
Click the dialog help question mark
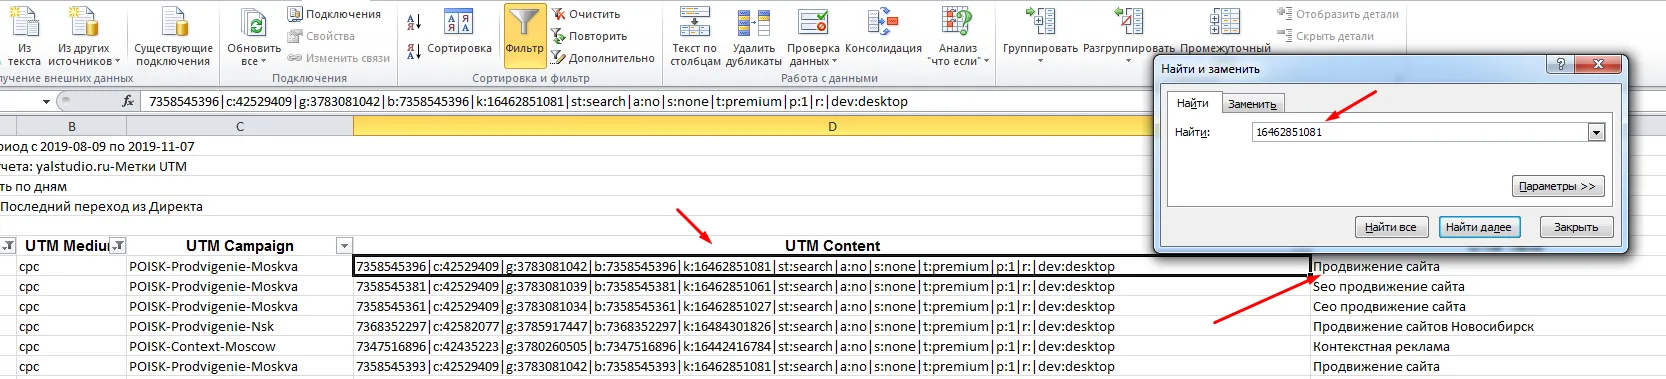(1559, 64)
